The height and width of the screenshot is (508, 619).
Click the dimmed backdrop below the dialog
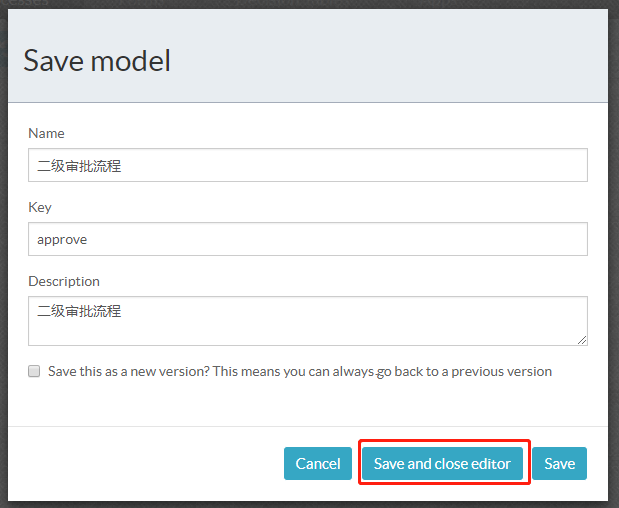coord(300,503)
